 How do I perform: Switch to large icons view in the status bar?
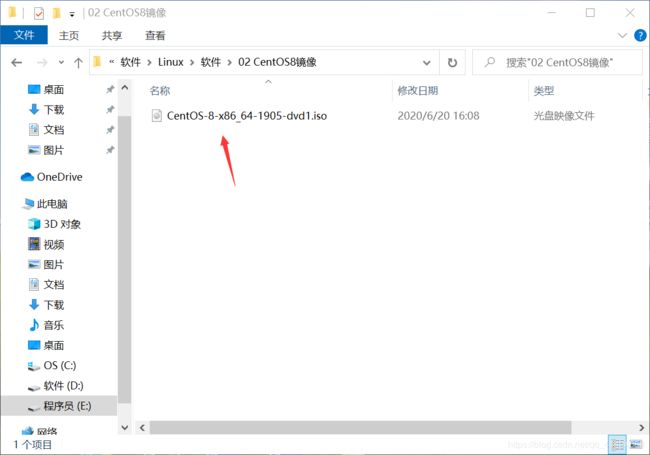coord(635,445)
